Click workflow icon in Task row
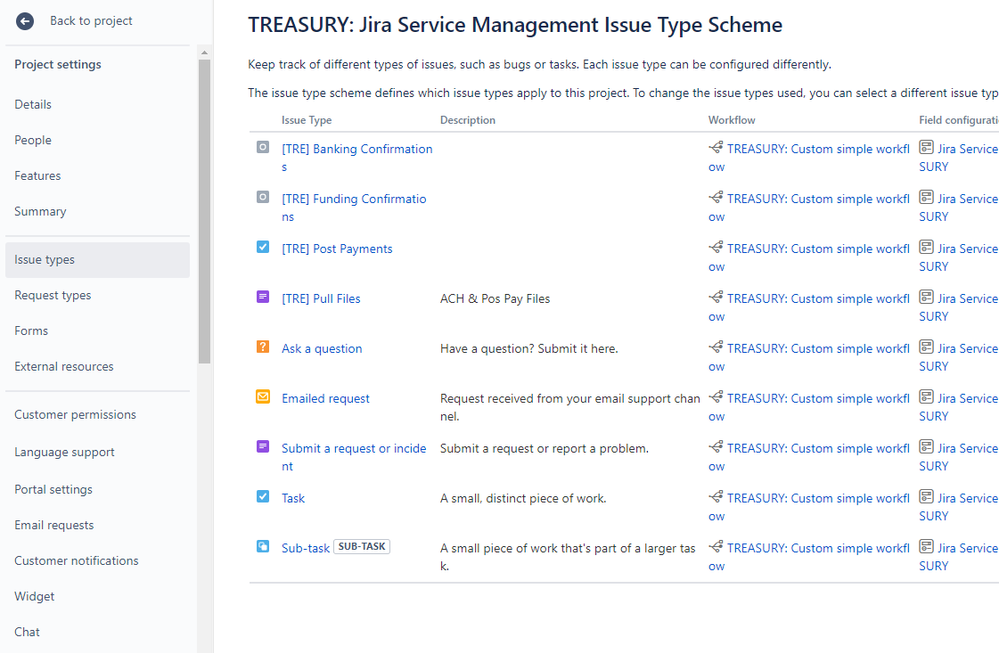Viewport: 999px width, 653px height. [716, 497]
